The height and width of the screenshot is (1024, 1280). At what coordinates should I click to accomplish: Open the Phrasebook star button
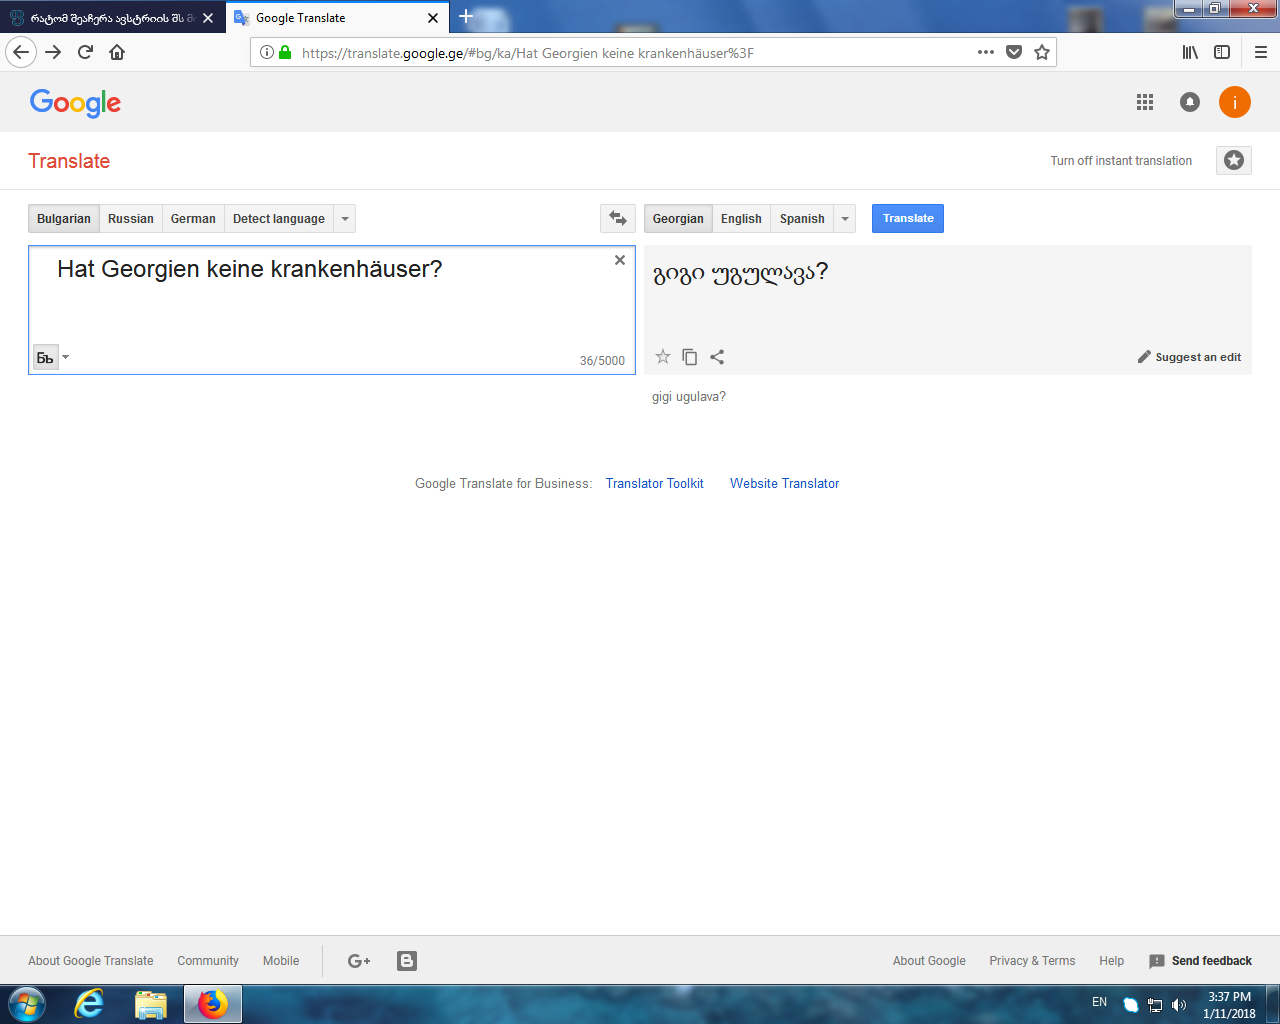point(1234,160)
